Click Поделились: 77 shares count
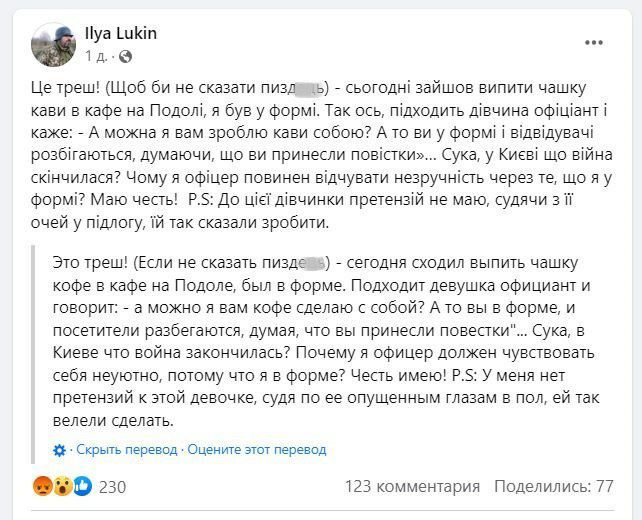Image resolution: width=642 pixels, height=520 pixels. coord(554,486)
